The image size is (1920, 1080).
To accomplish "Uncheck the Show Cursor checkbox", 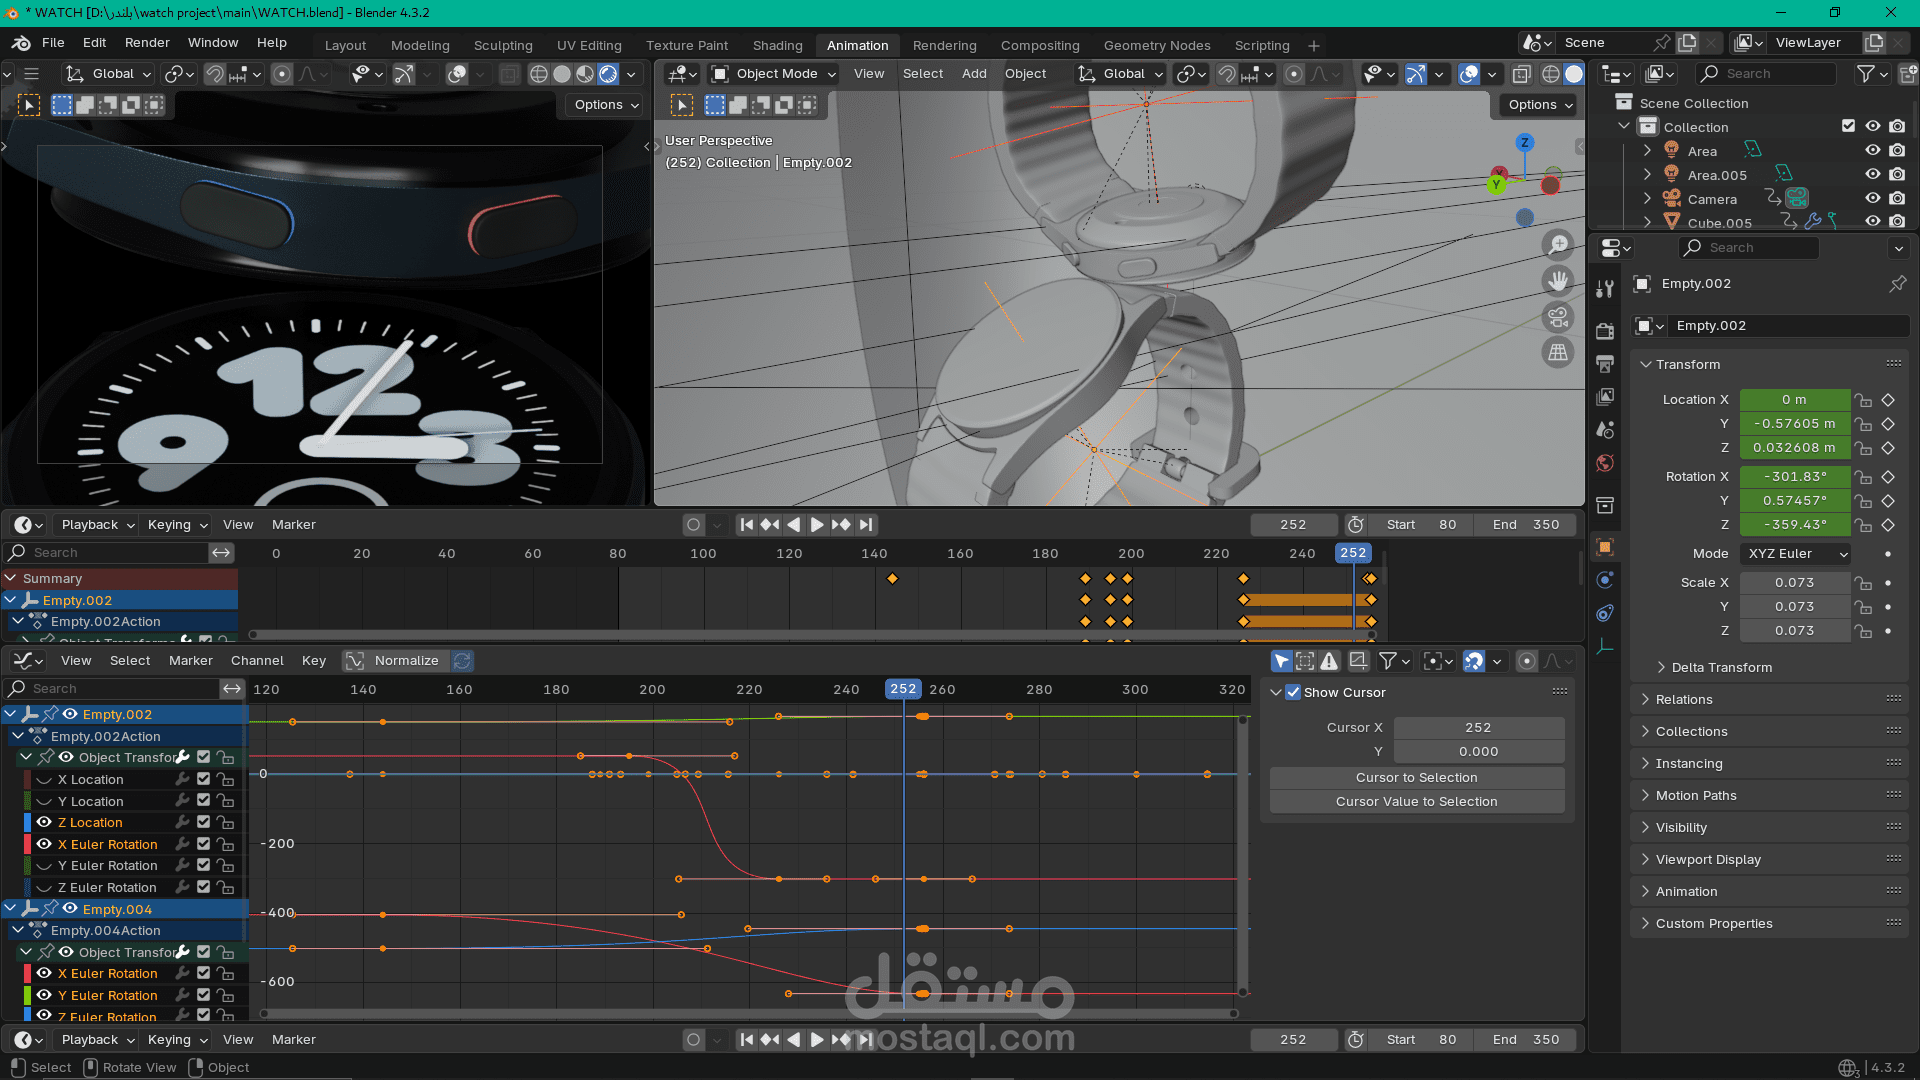I will (1293, 692).
